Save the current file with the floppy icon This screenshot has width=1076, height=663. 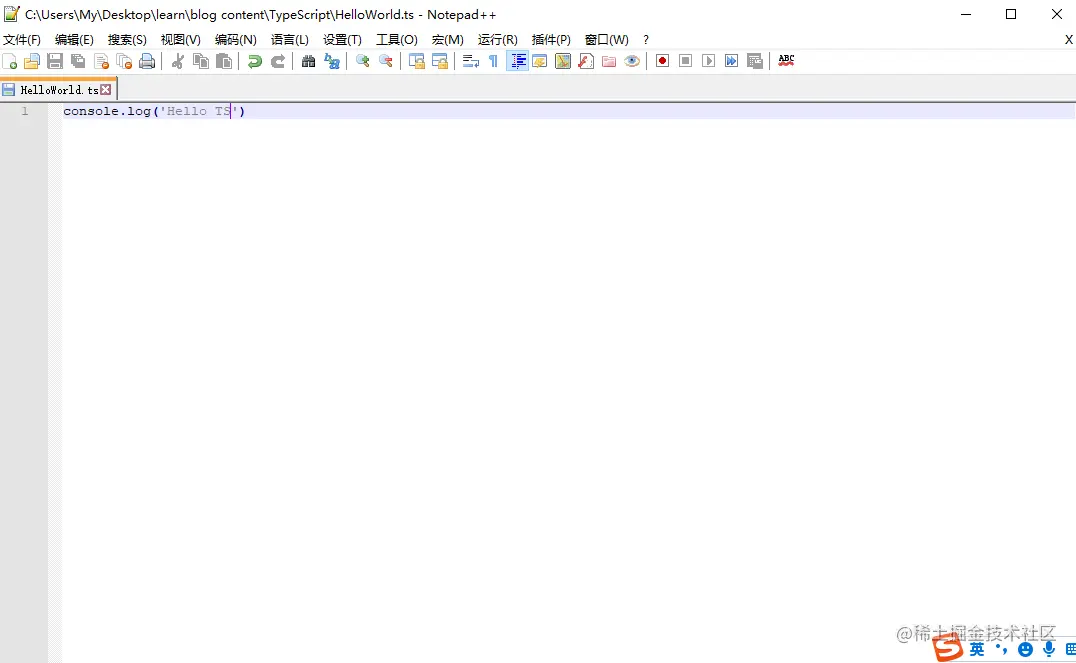[x=55, y=61]
